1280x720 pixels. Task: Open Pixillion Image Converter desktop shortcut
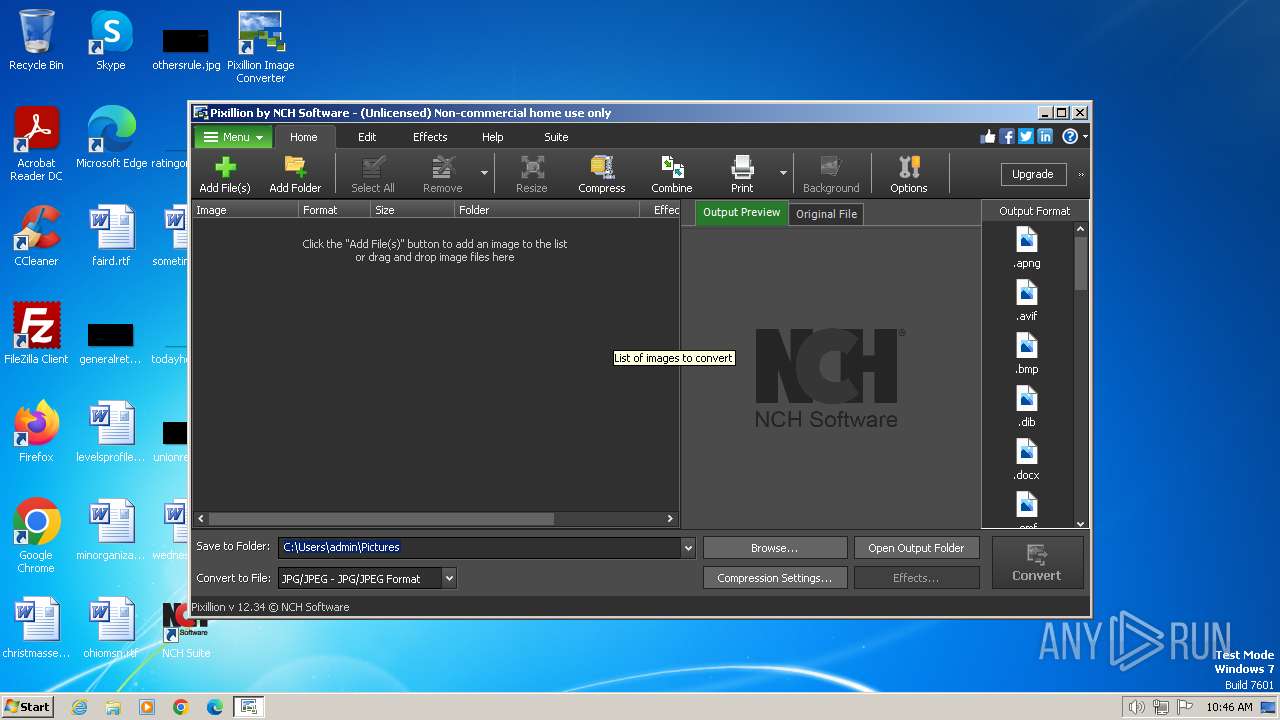click(261, 47)
